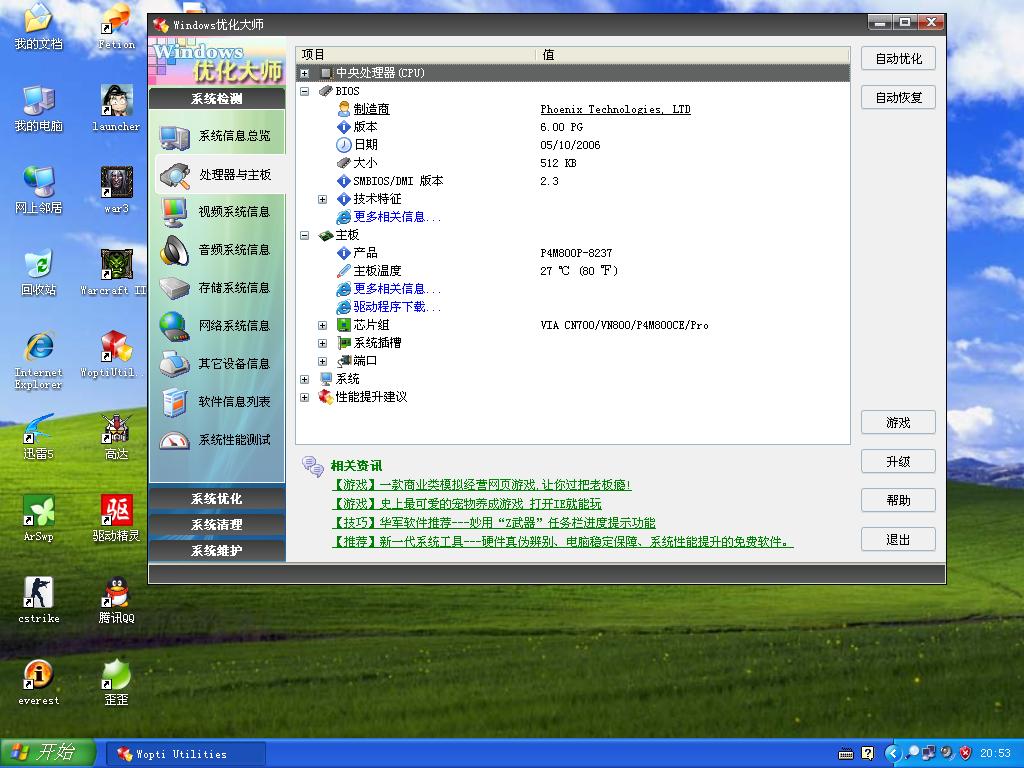Open everest desktop shortcut
This screenshot has width=1024, height=768.
pos(39,682)
